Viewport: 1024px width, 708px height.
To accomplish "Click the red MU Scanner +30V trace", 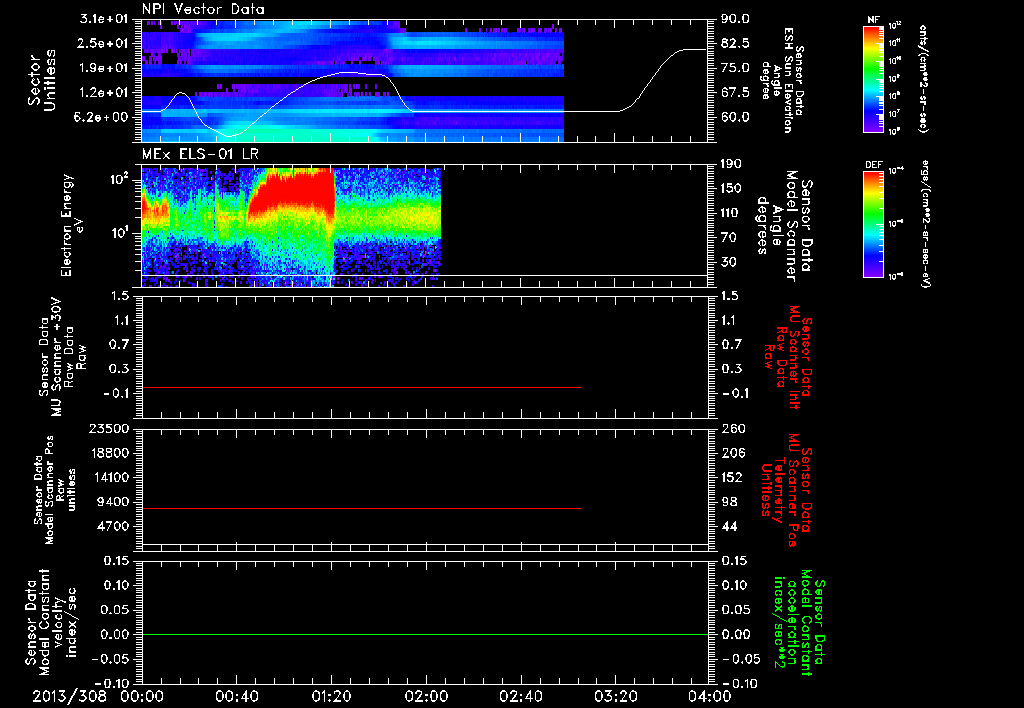I will point(361,388).
